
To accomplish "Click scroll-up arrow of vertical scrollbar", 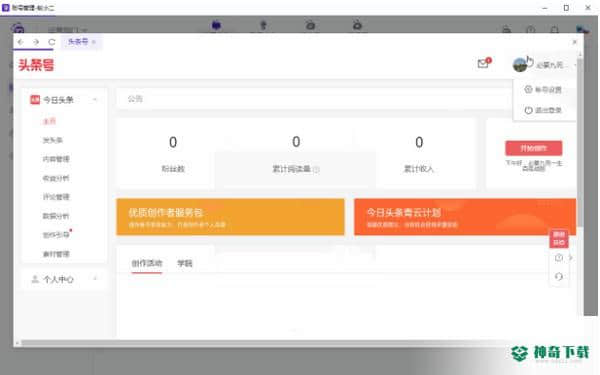I will tap(580, 55).
